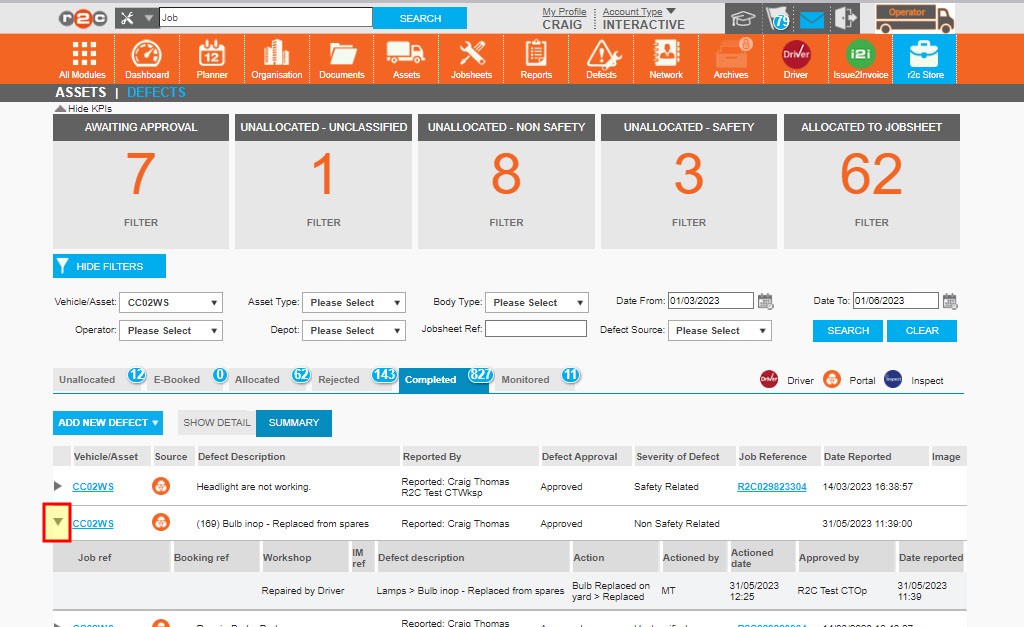Click the SEARCH button in filters

[x=847, y=329]
